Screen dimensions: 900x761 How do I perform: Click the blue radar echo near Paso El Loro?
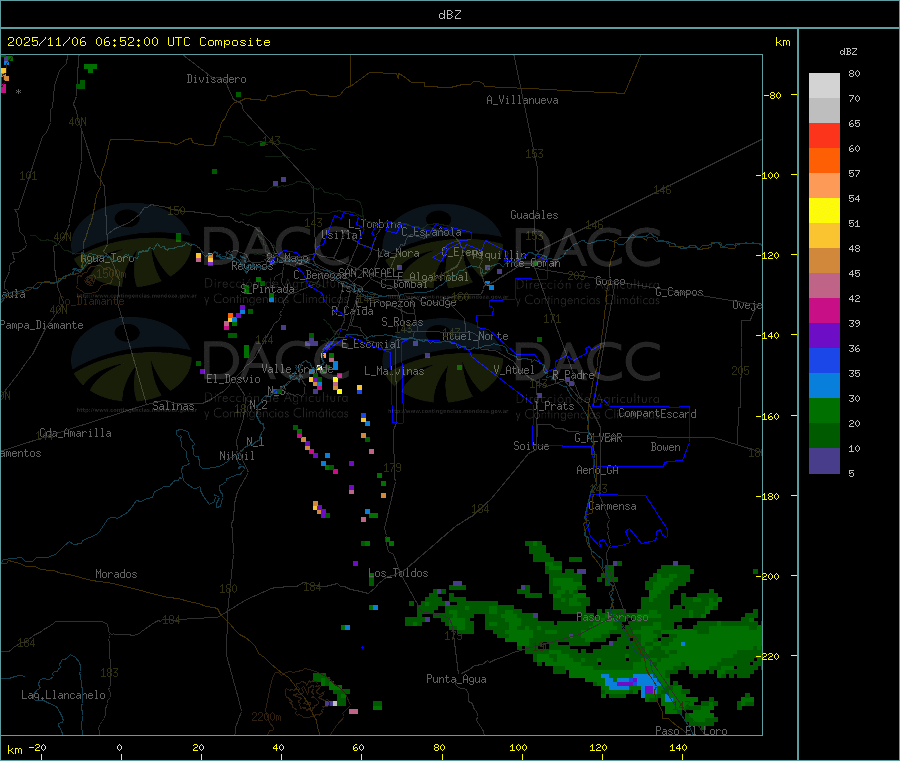click(635, 684)
